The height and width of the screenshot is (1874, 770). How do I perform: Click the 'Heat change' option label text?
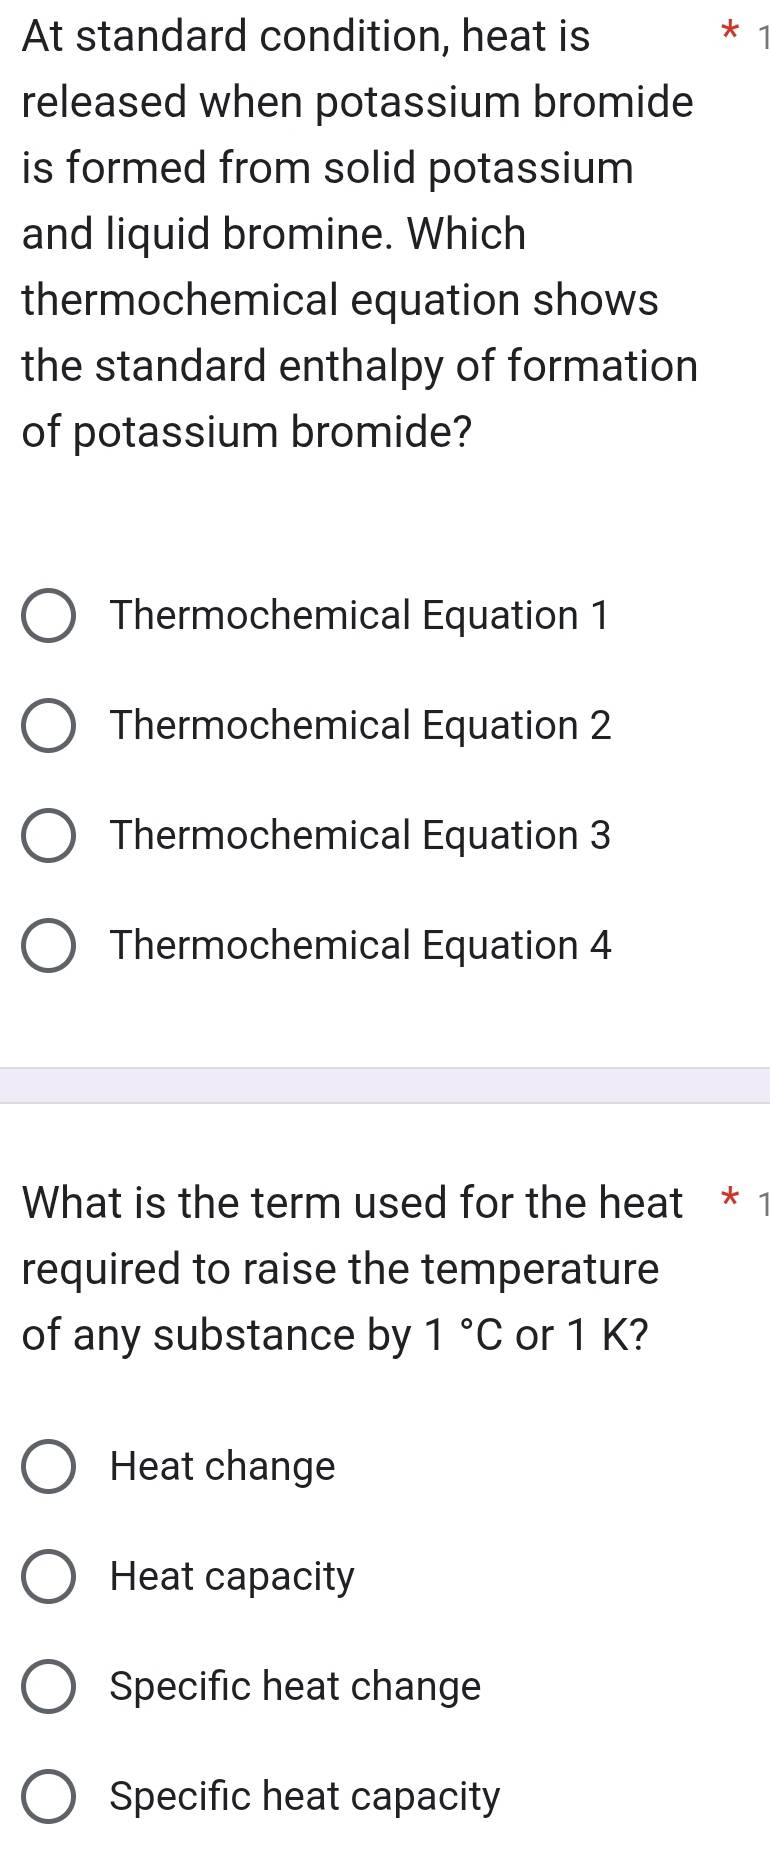pyautogui.click(x=222, y=1467)
